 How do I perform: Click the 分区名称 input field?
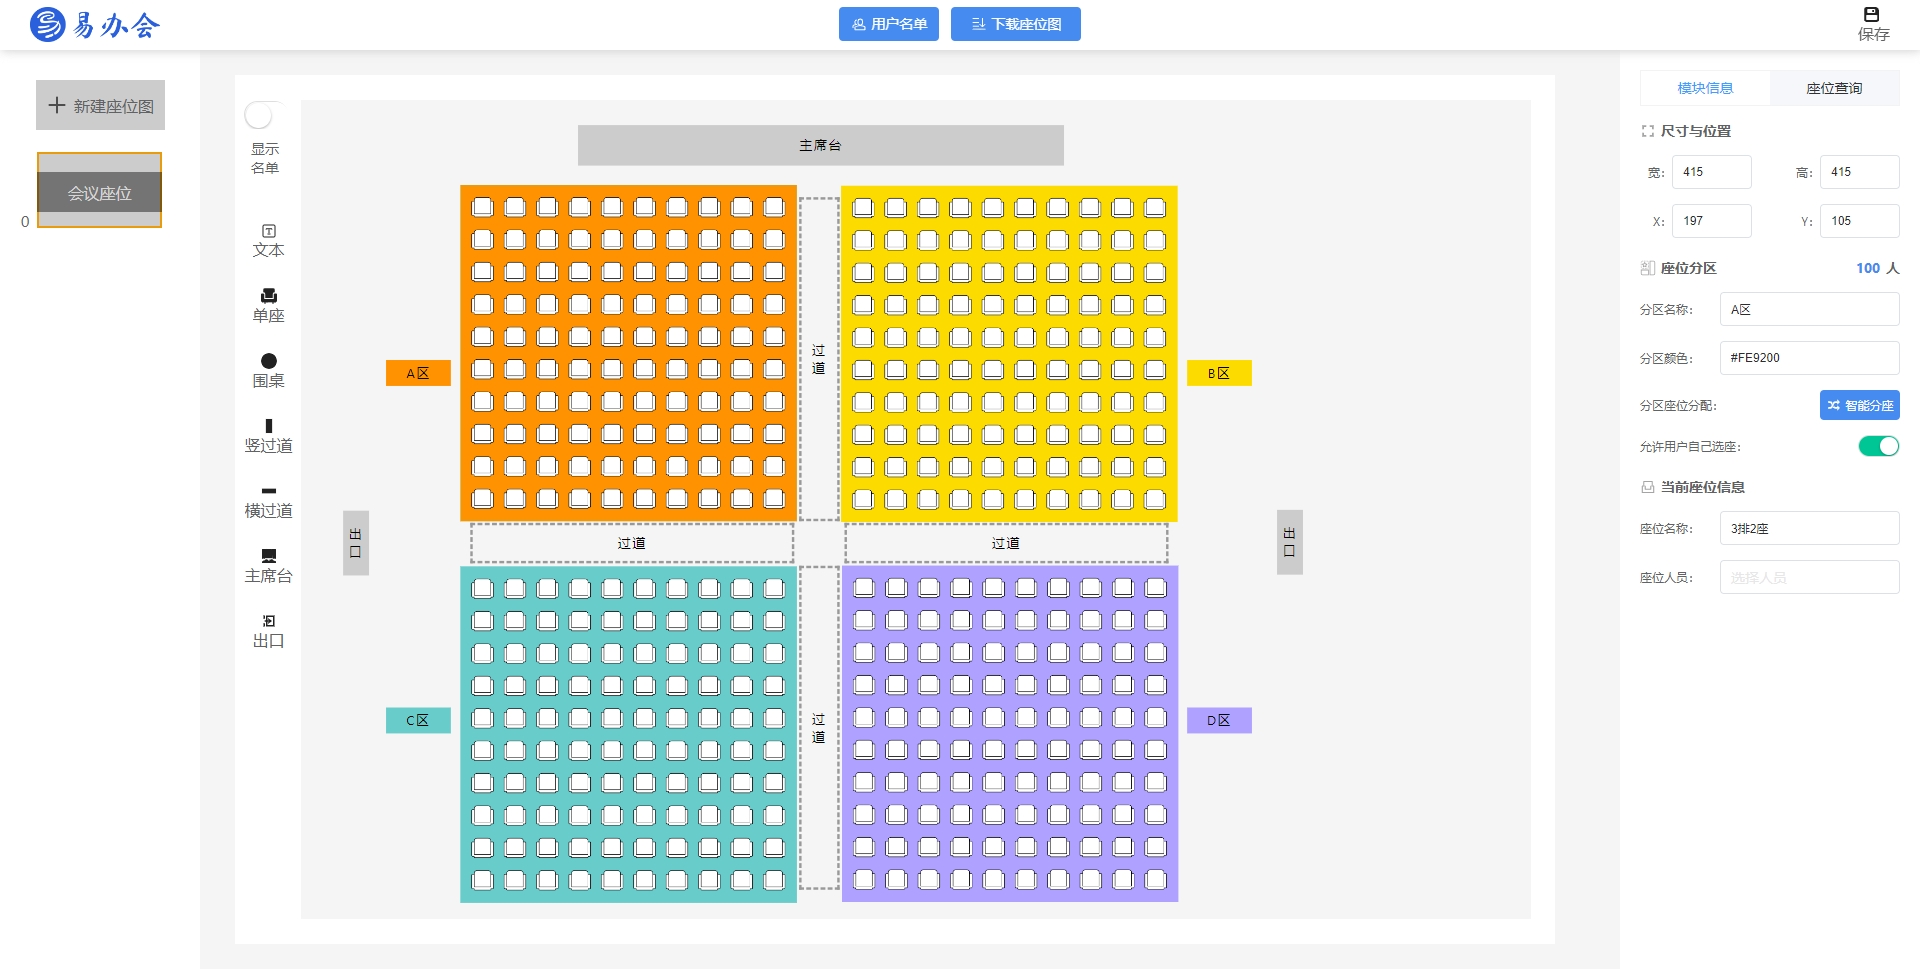(x=1808, y=309)
